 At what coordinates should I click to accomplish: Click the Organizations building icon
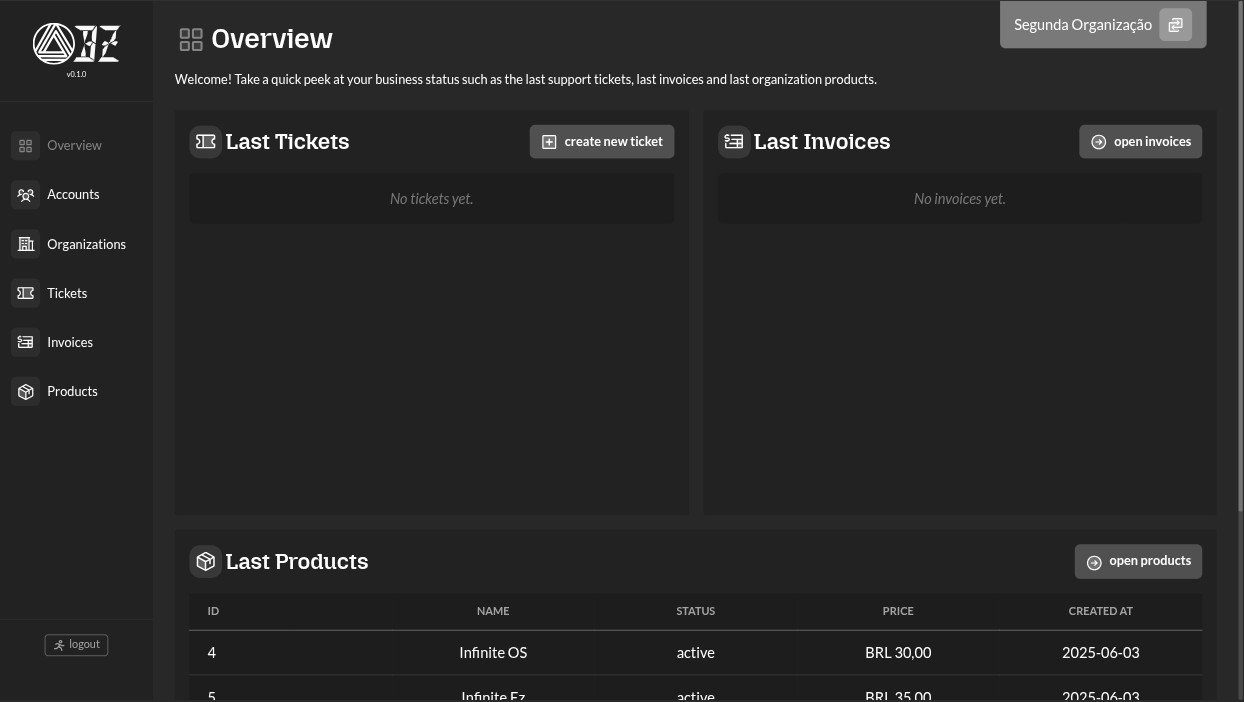pos(26,244)
